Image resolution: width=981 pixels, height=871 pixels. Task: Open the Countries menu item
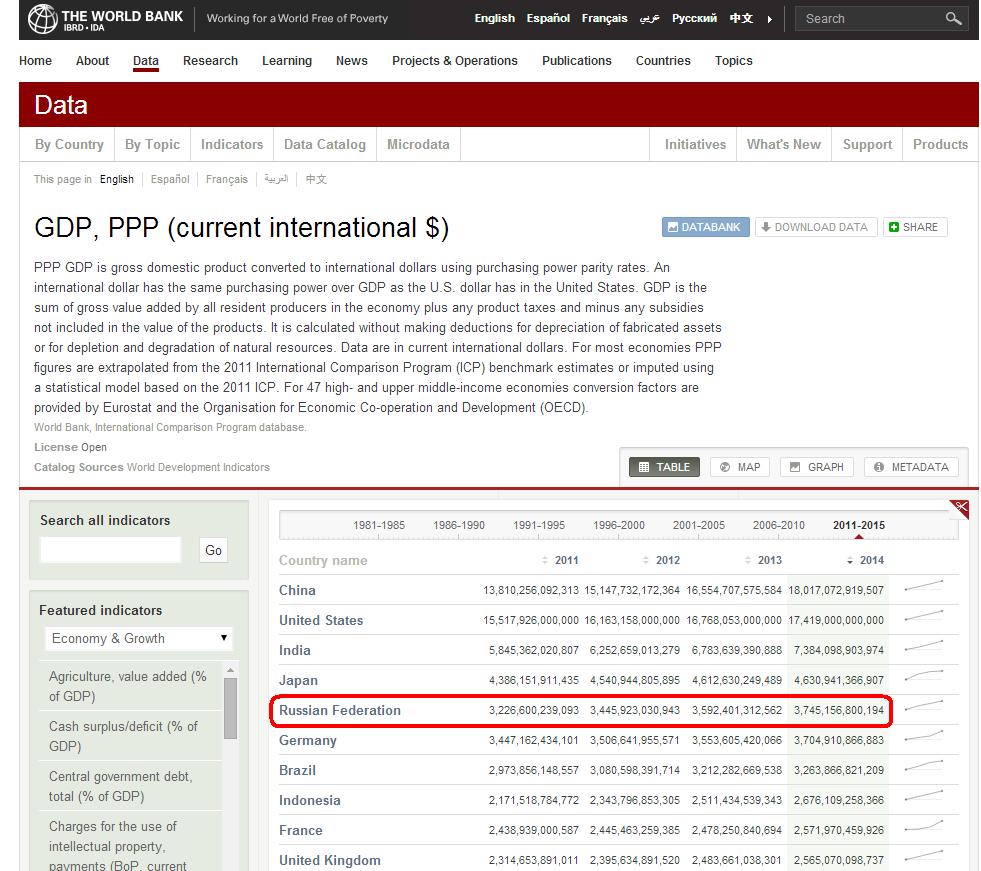pos(663,61)
